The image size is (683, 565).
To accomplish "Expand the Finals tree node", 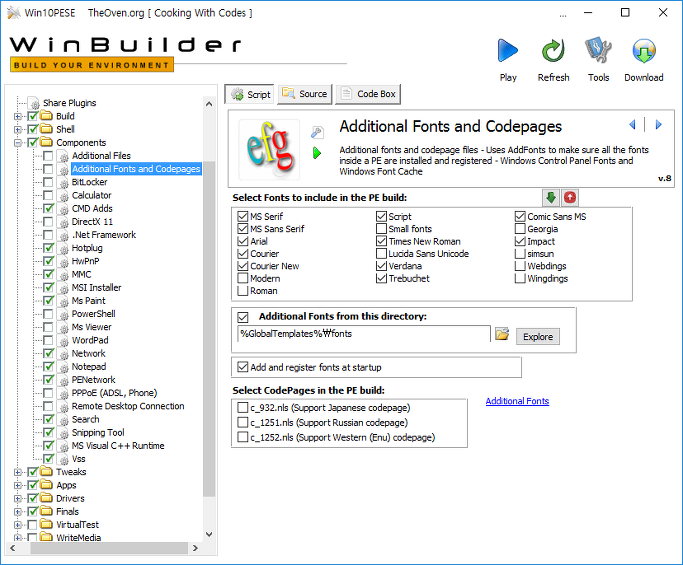I will tap(18, 511).
